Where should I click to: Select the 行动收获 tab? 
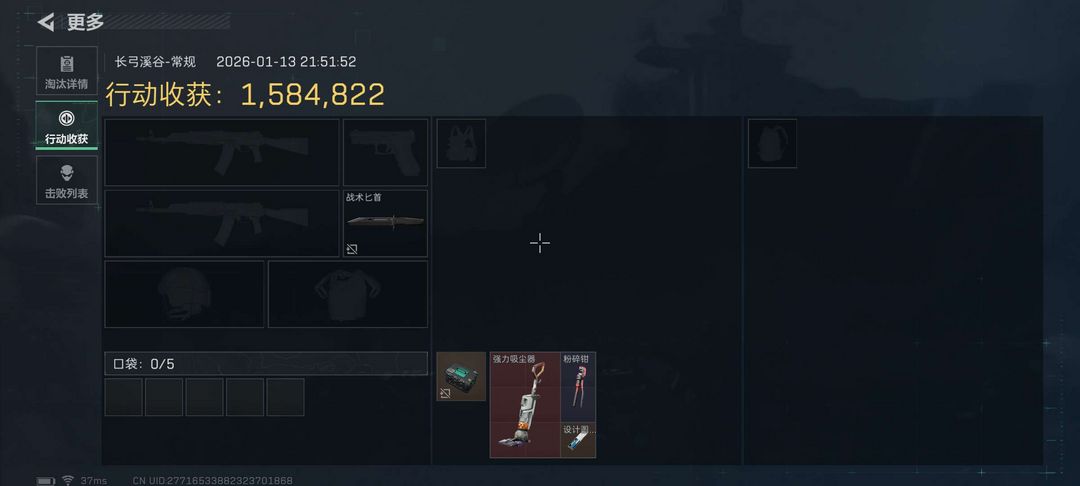(67, 125)
